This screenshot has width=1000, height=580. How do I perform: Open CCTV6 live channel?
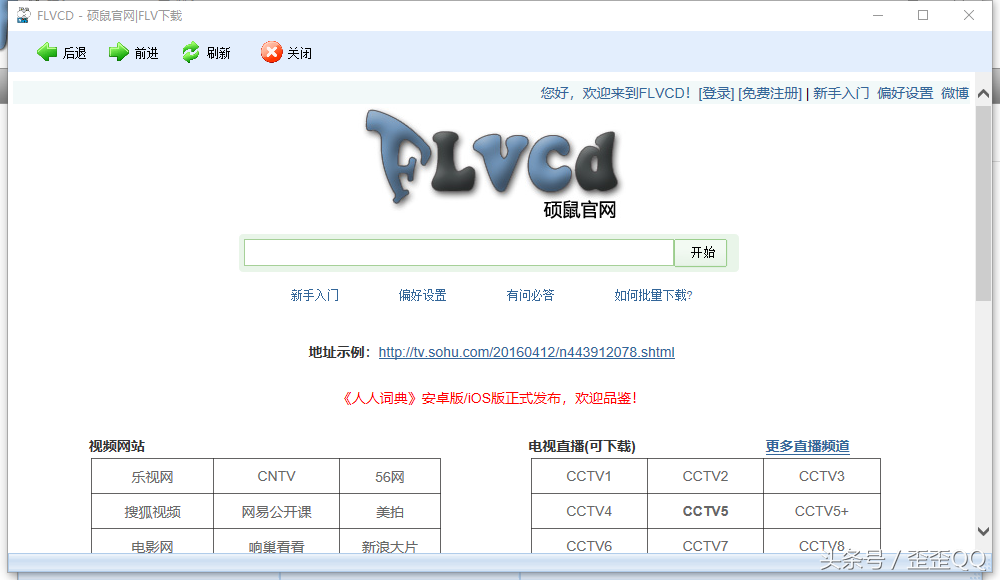click(589, 544)
